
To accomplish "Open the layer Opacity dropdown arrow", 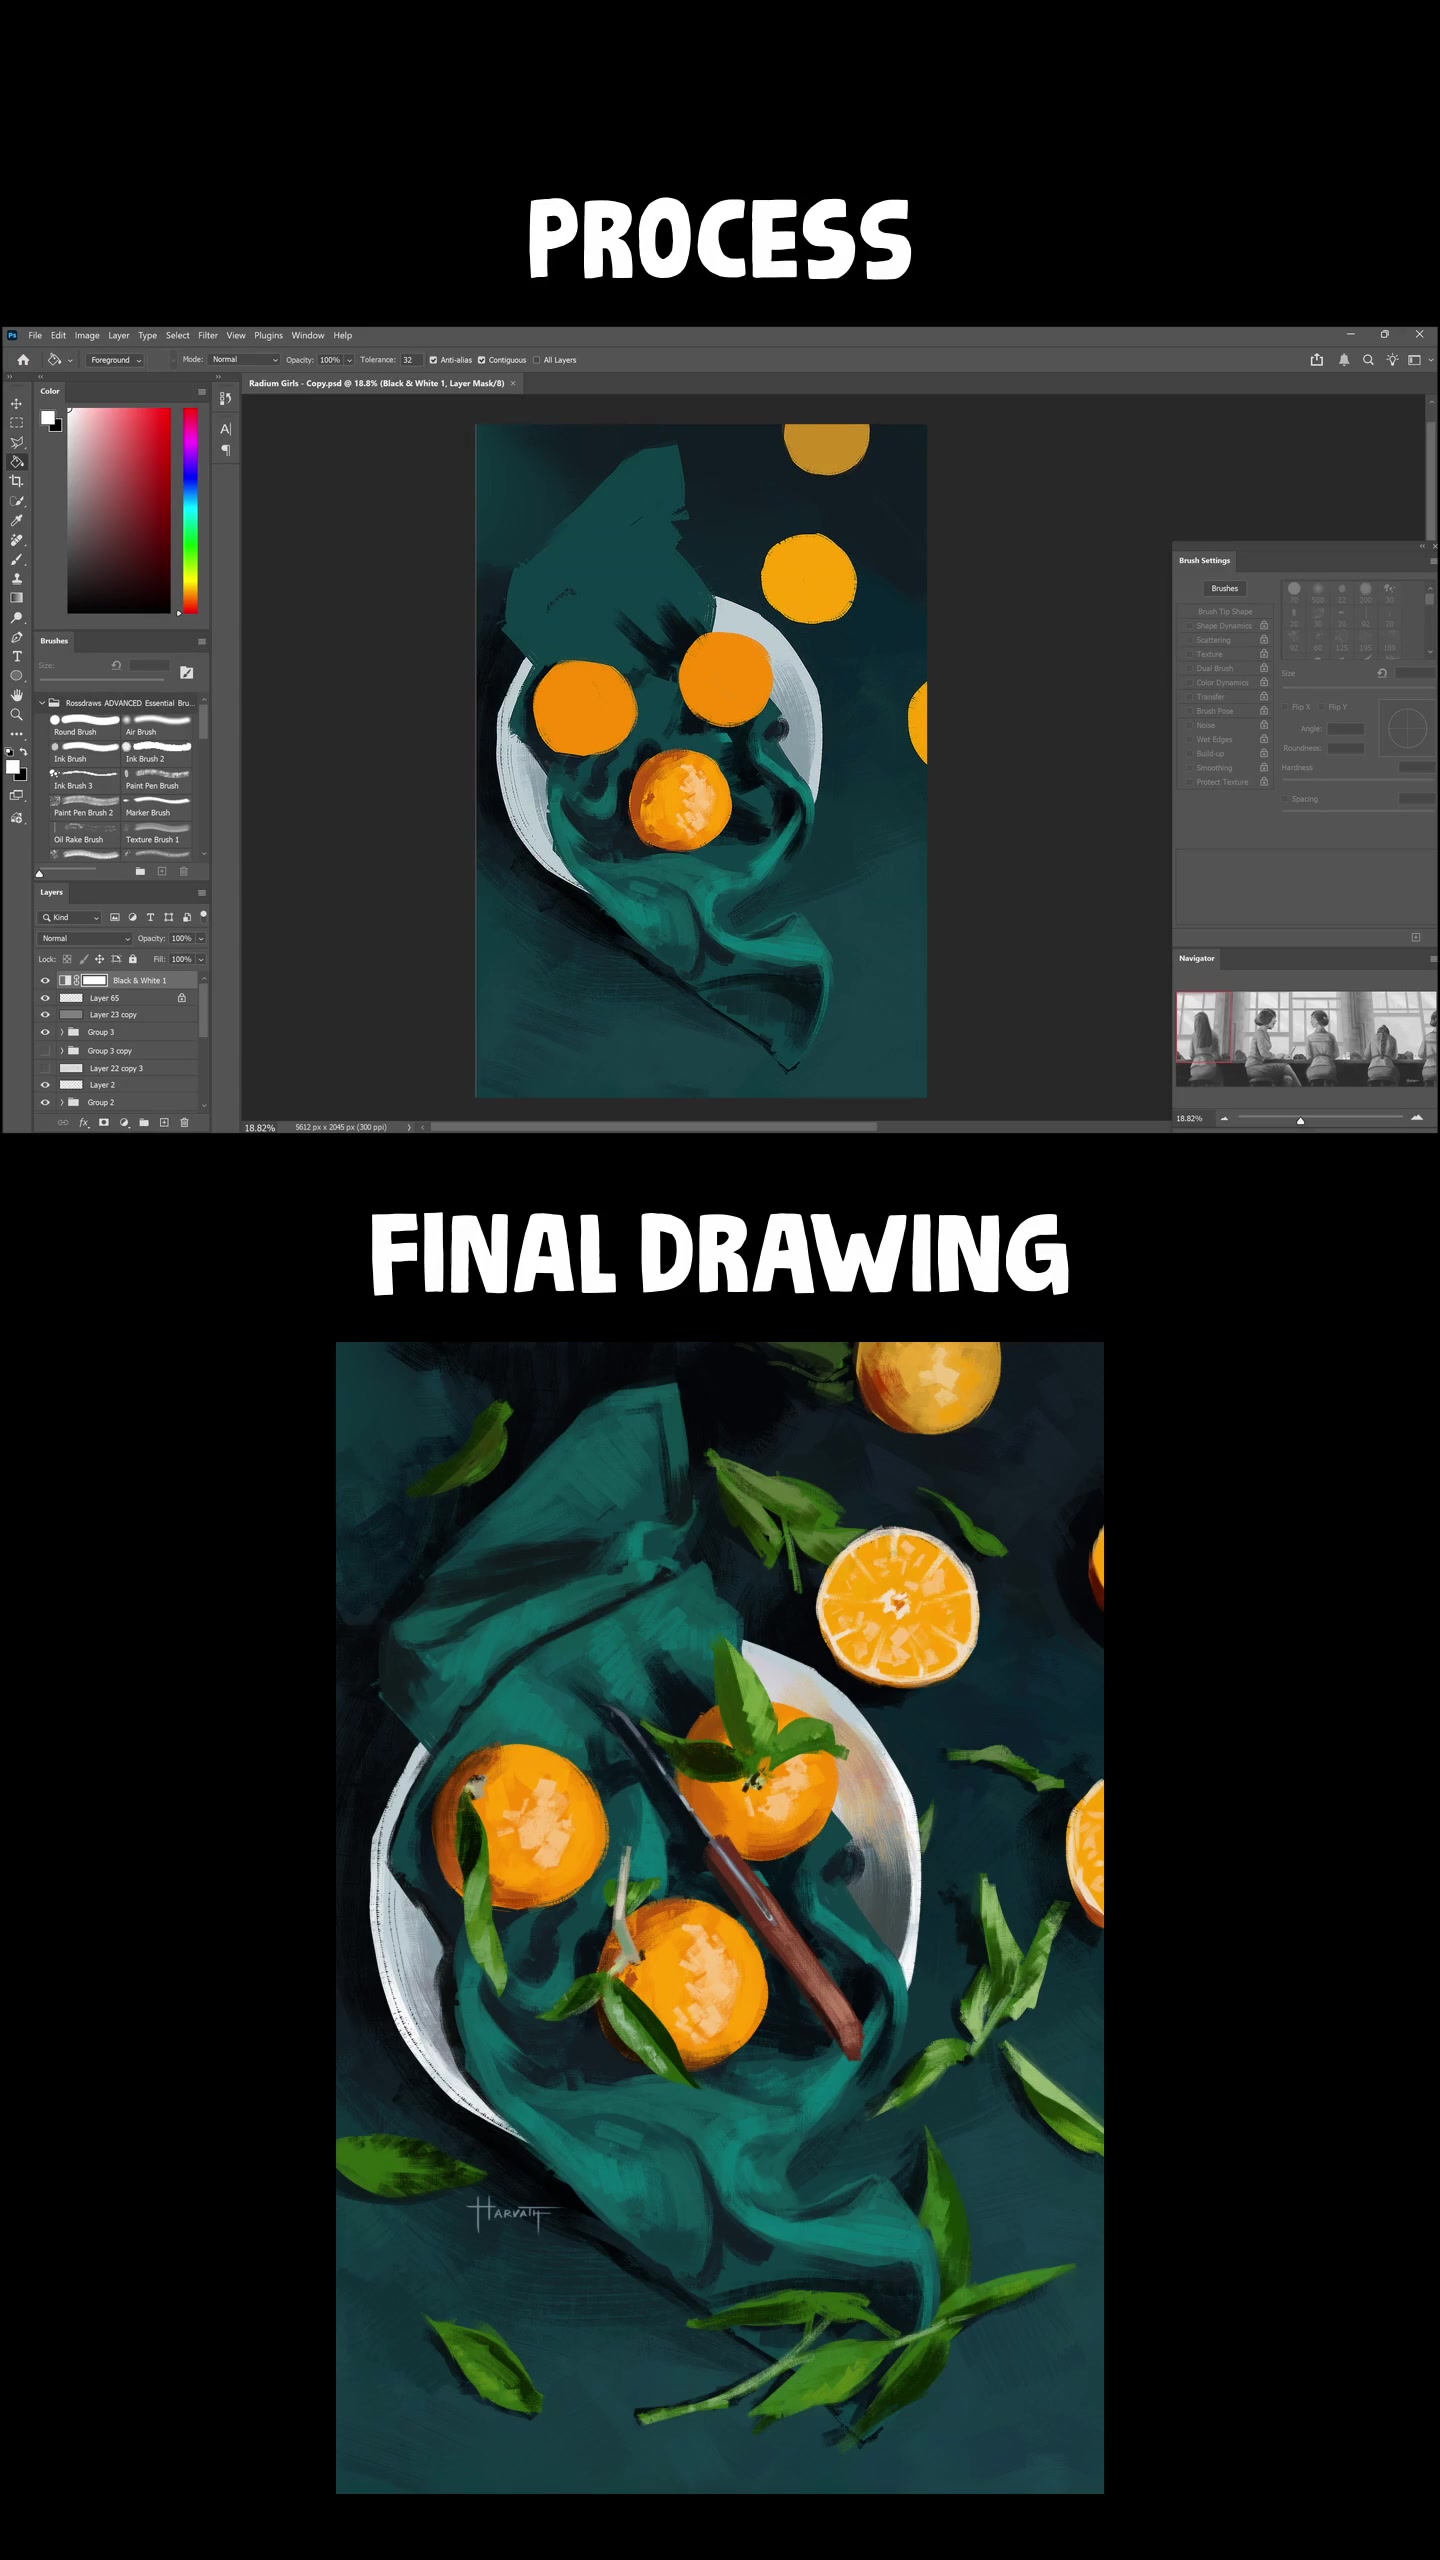I will click(x=201, y=938).
